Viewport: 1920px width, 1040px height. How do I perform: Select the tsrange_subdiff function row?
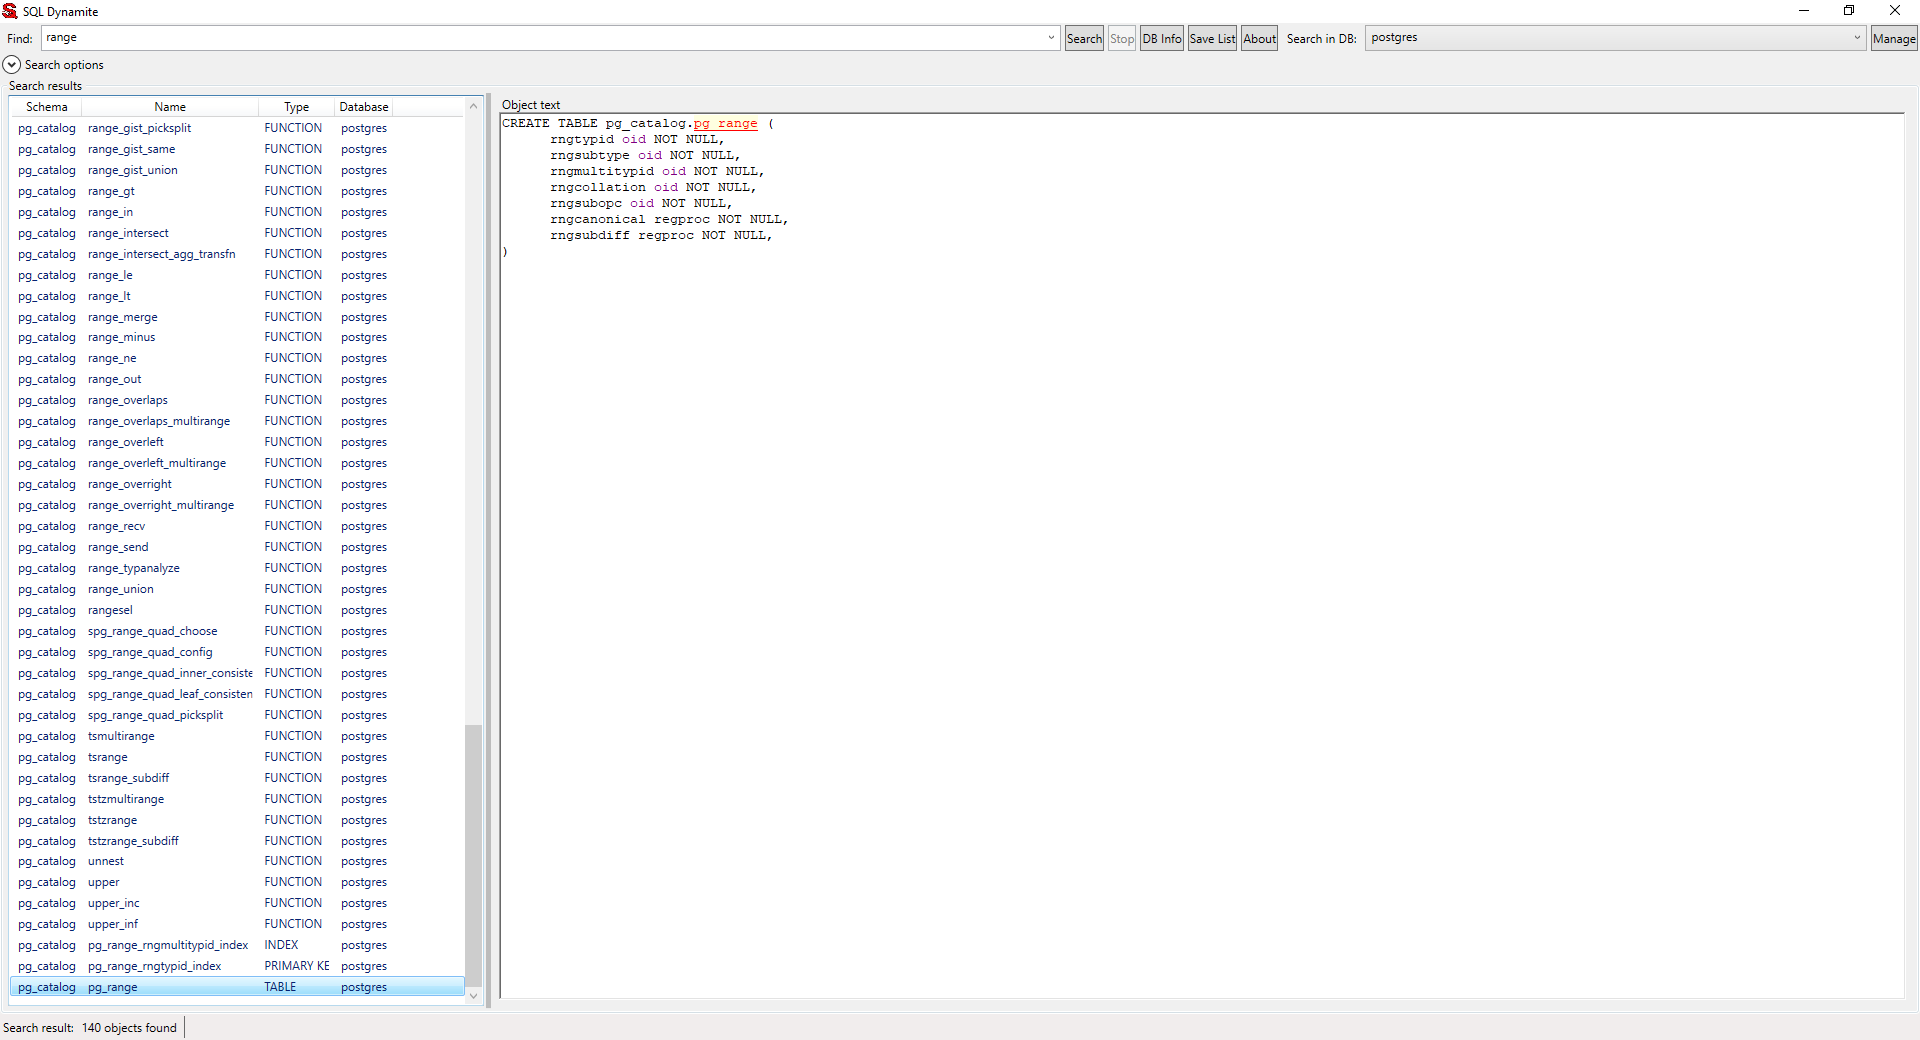click(x=128, y=778)
